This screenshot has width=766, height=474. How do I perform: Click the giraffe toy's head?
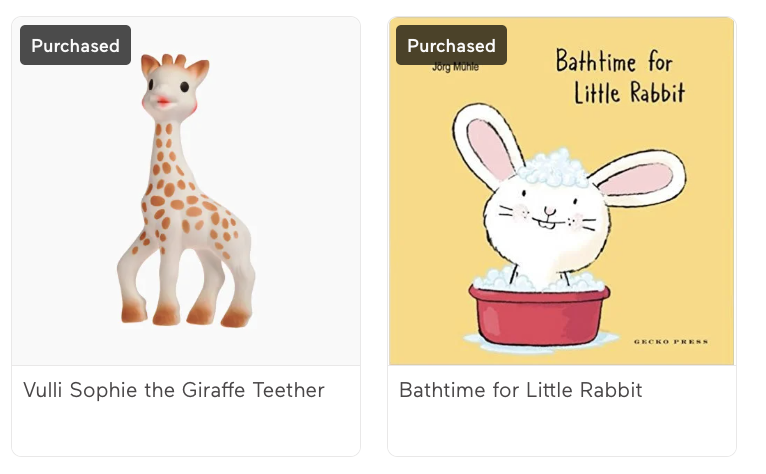click(172, 88)
